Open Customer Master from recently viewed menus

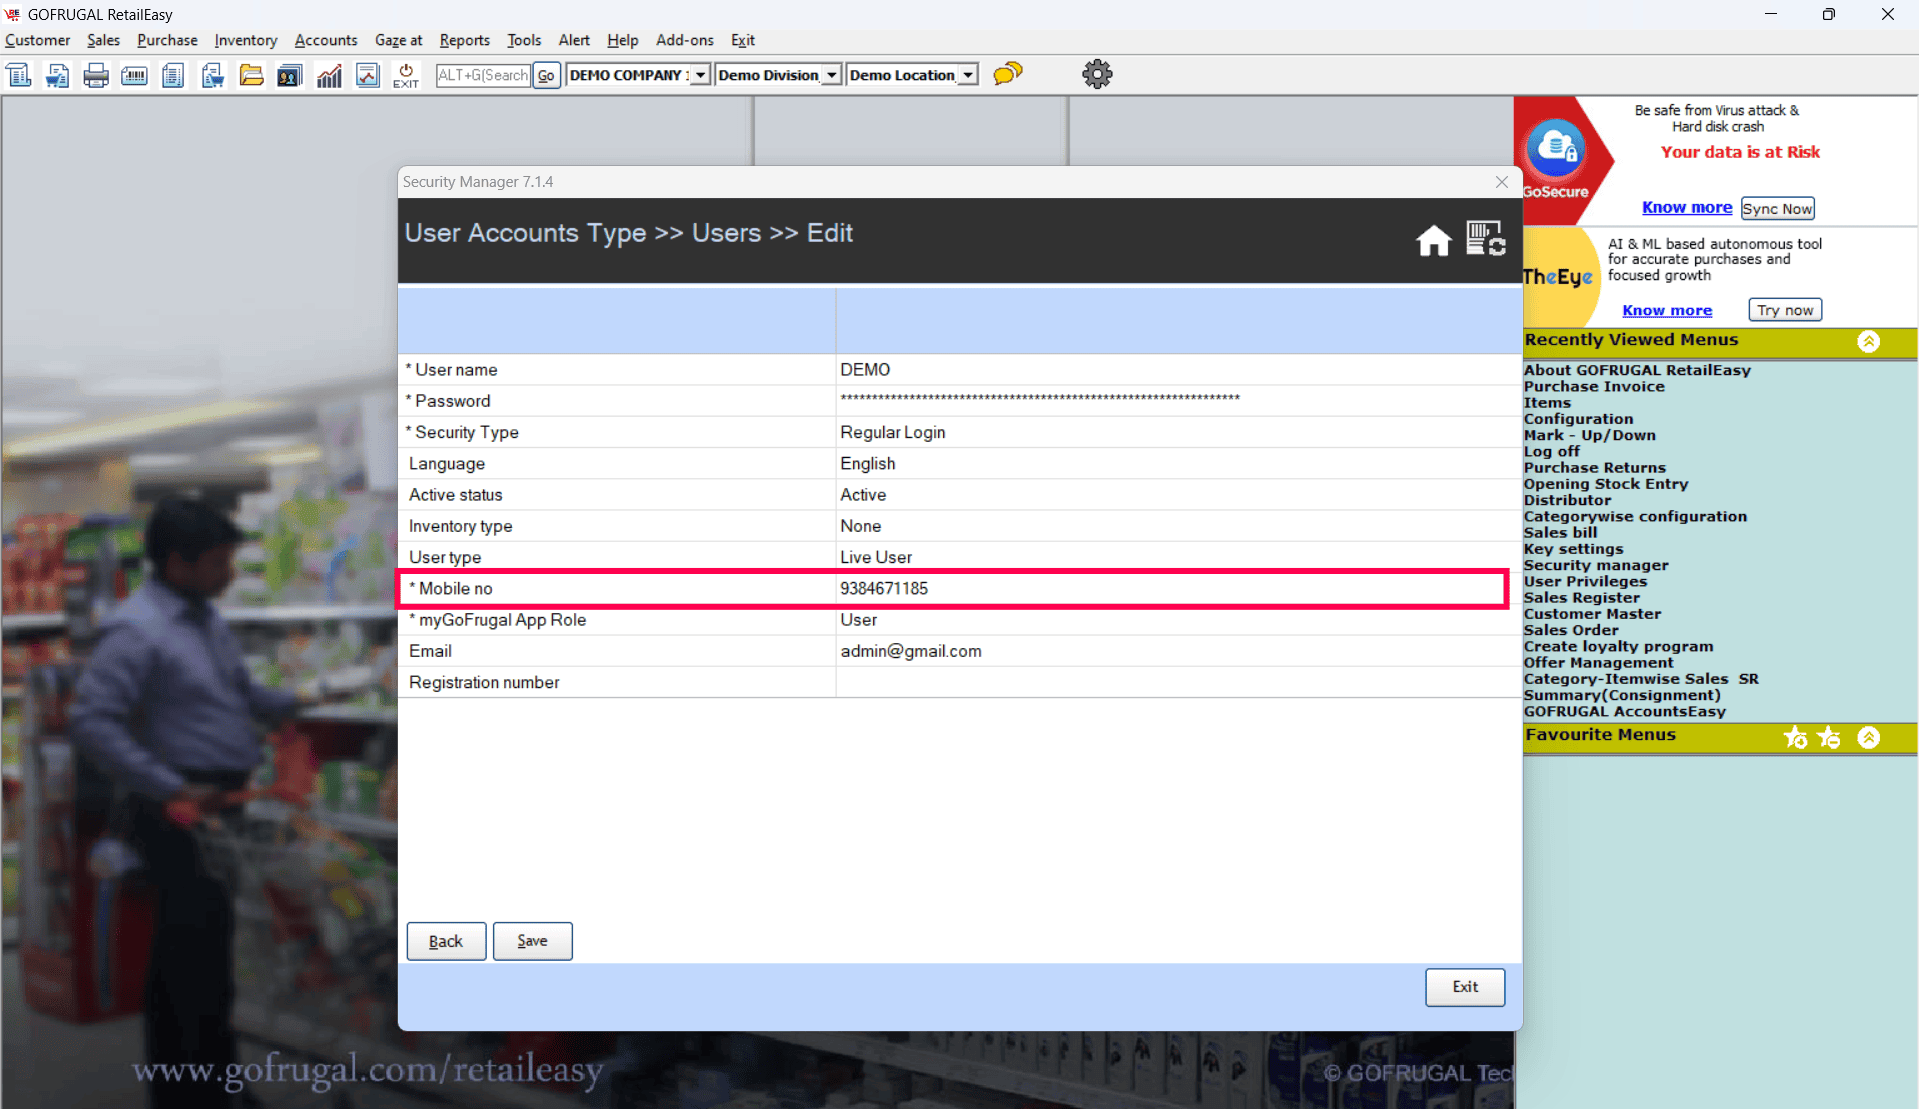coord(1592,614)
